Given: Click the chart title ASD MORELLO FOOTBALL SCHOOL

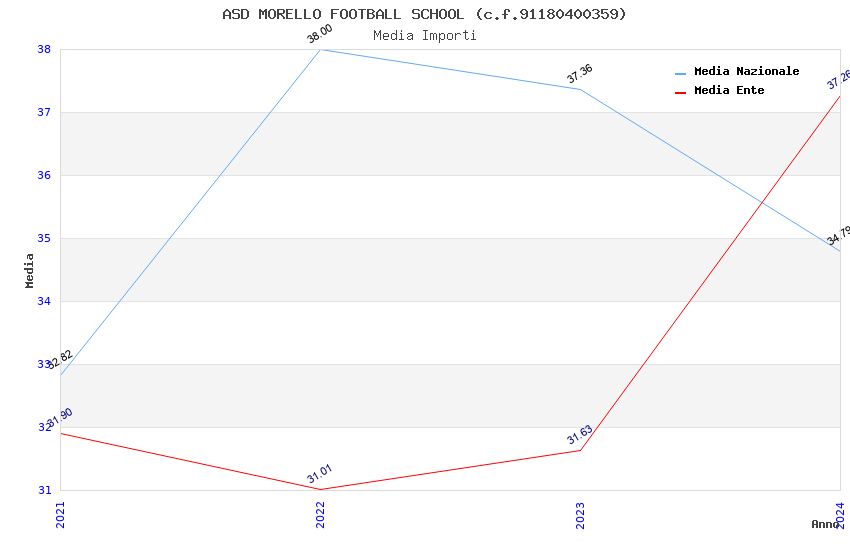Looking at the screenshot, I should (424, 14).
